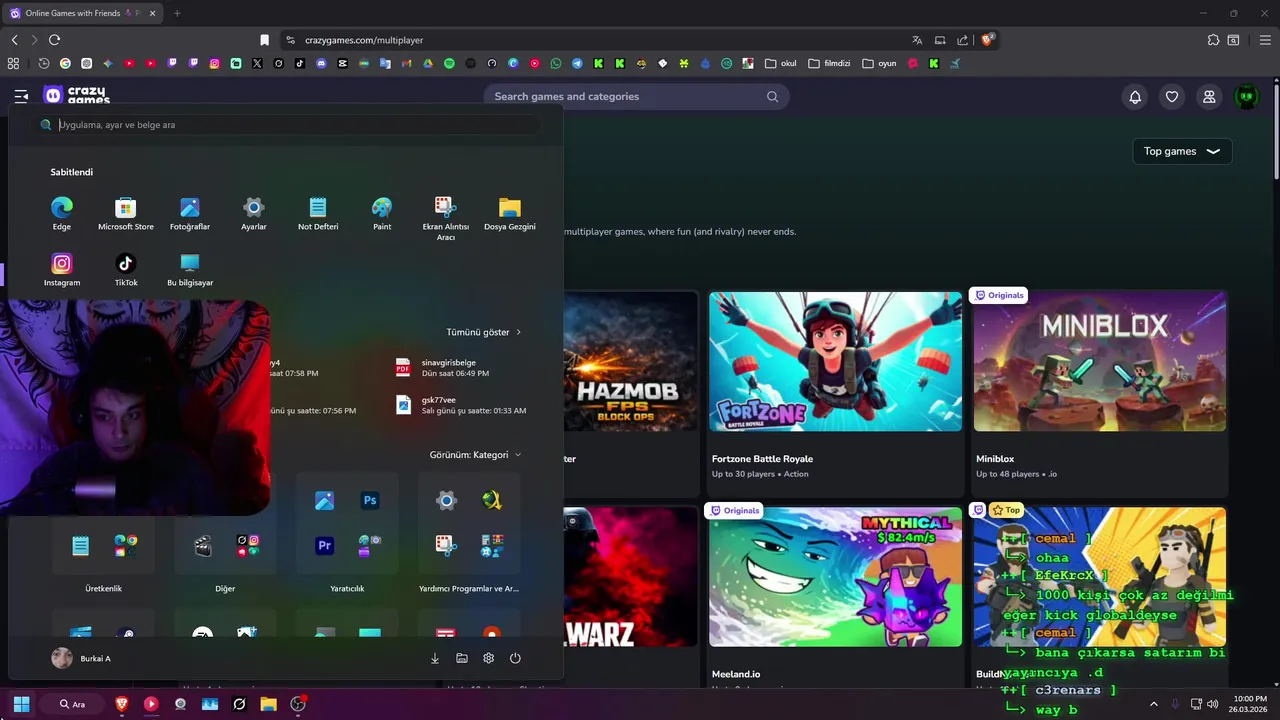Open CrazyGames profile avatar
1280x720 pixels.
point(1246,97)
